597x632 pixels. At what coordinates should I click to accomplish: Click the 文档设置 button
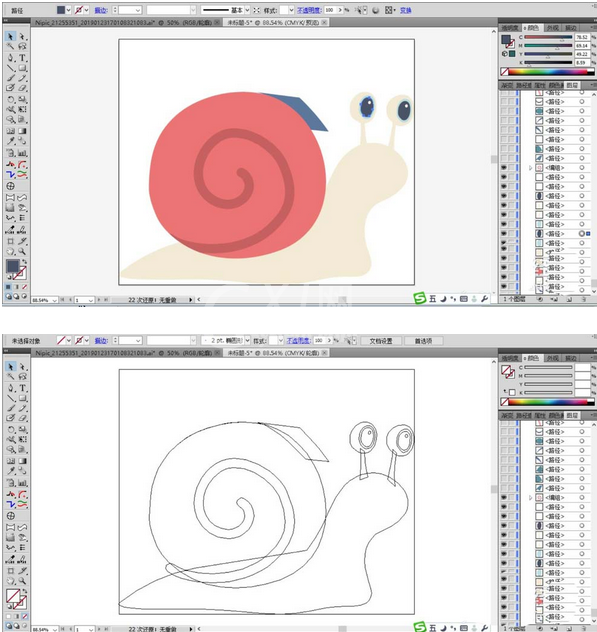[x=381, y=341]
